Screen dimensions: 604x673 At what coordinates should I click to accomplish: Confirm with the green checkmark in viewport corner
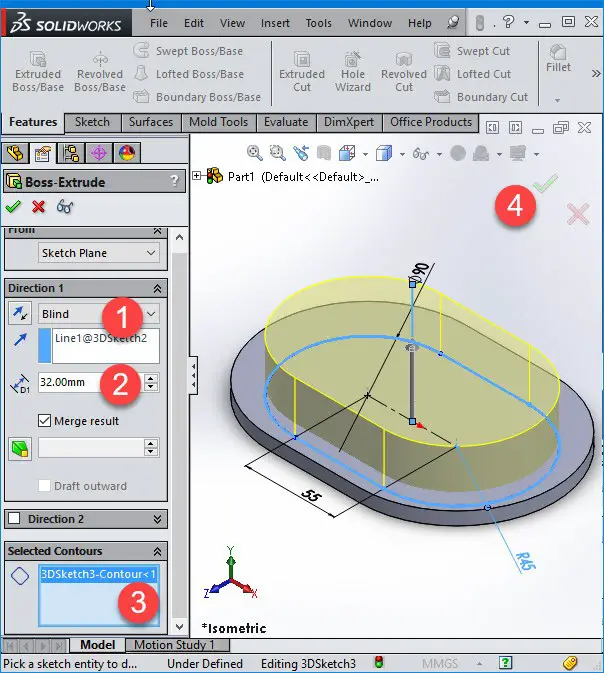click(545, 184)
